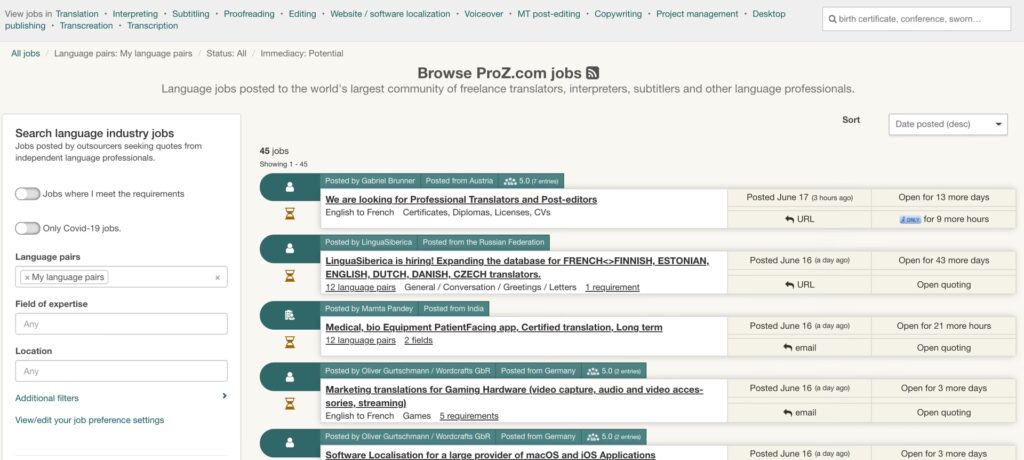Click View/edit your job preference settings
Viewport: 1024px width, 460px height.
click(90, 420)
